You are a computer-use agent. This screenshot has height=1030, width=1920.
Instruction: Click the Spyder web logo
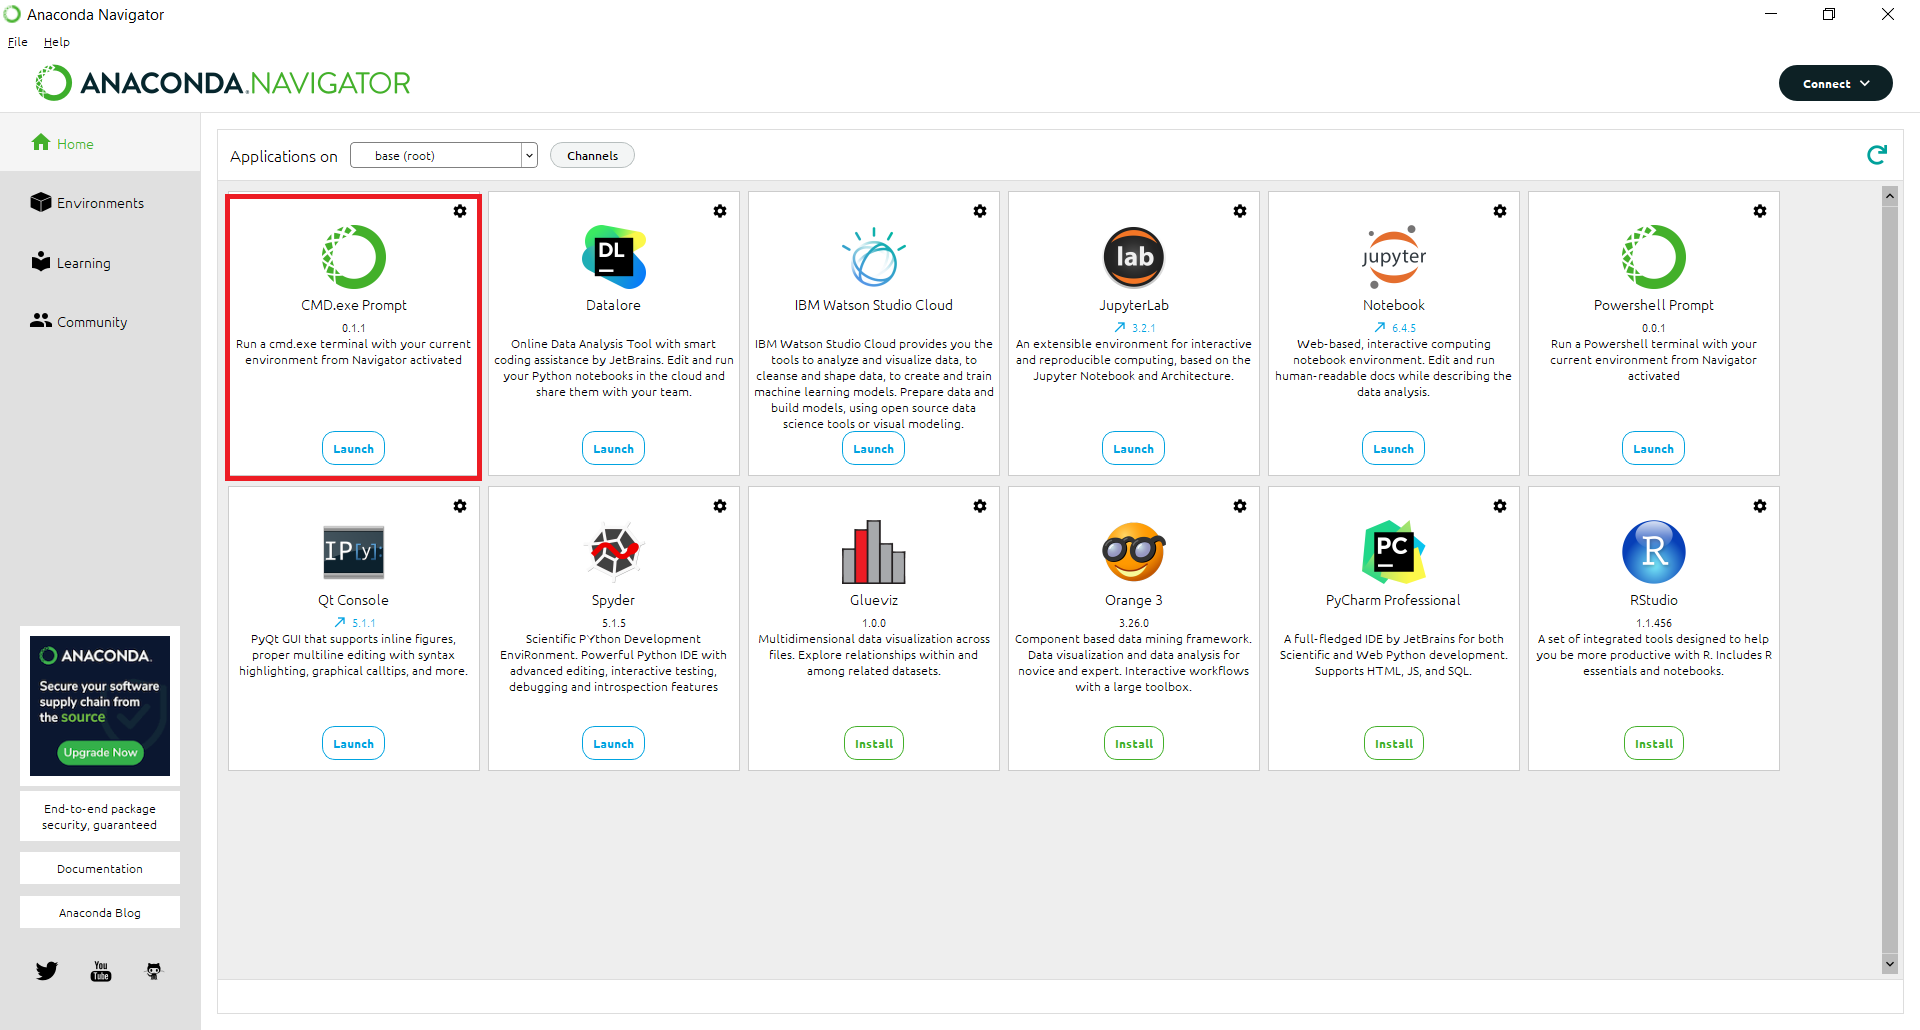[x=614, y=552]
